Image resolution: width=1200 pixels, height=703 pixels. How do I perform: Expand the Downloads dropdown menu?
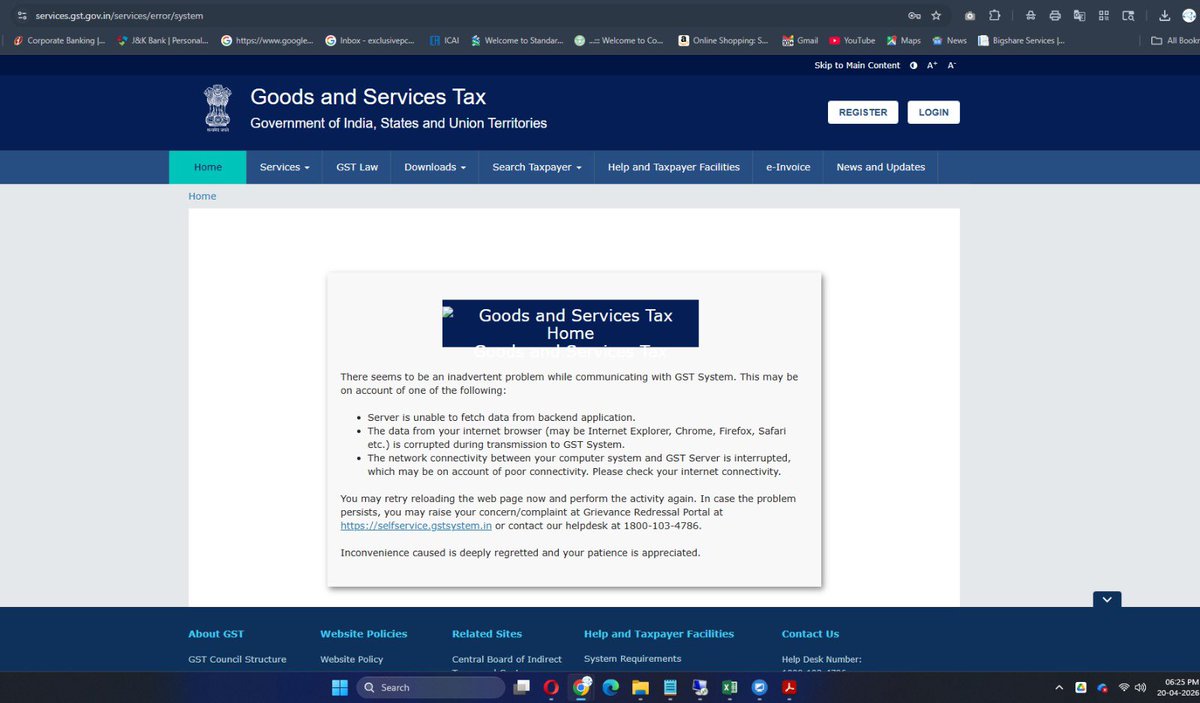[x=435, y=167]
